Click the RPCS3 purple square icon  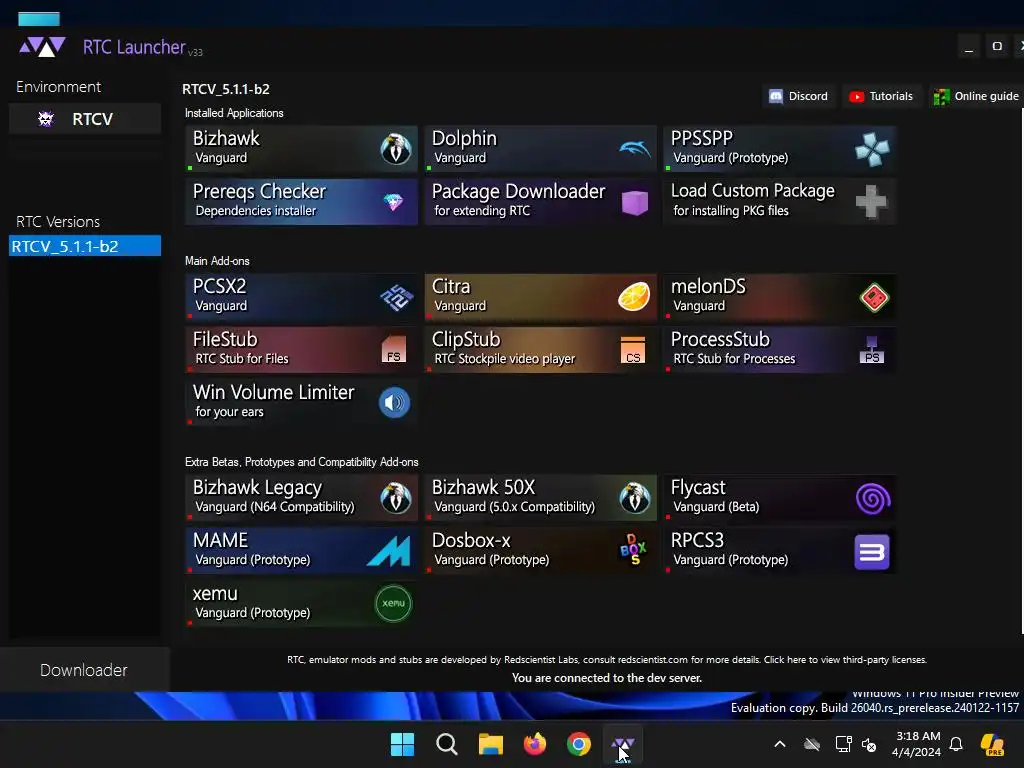click(872, 552)
